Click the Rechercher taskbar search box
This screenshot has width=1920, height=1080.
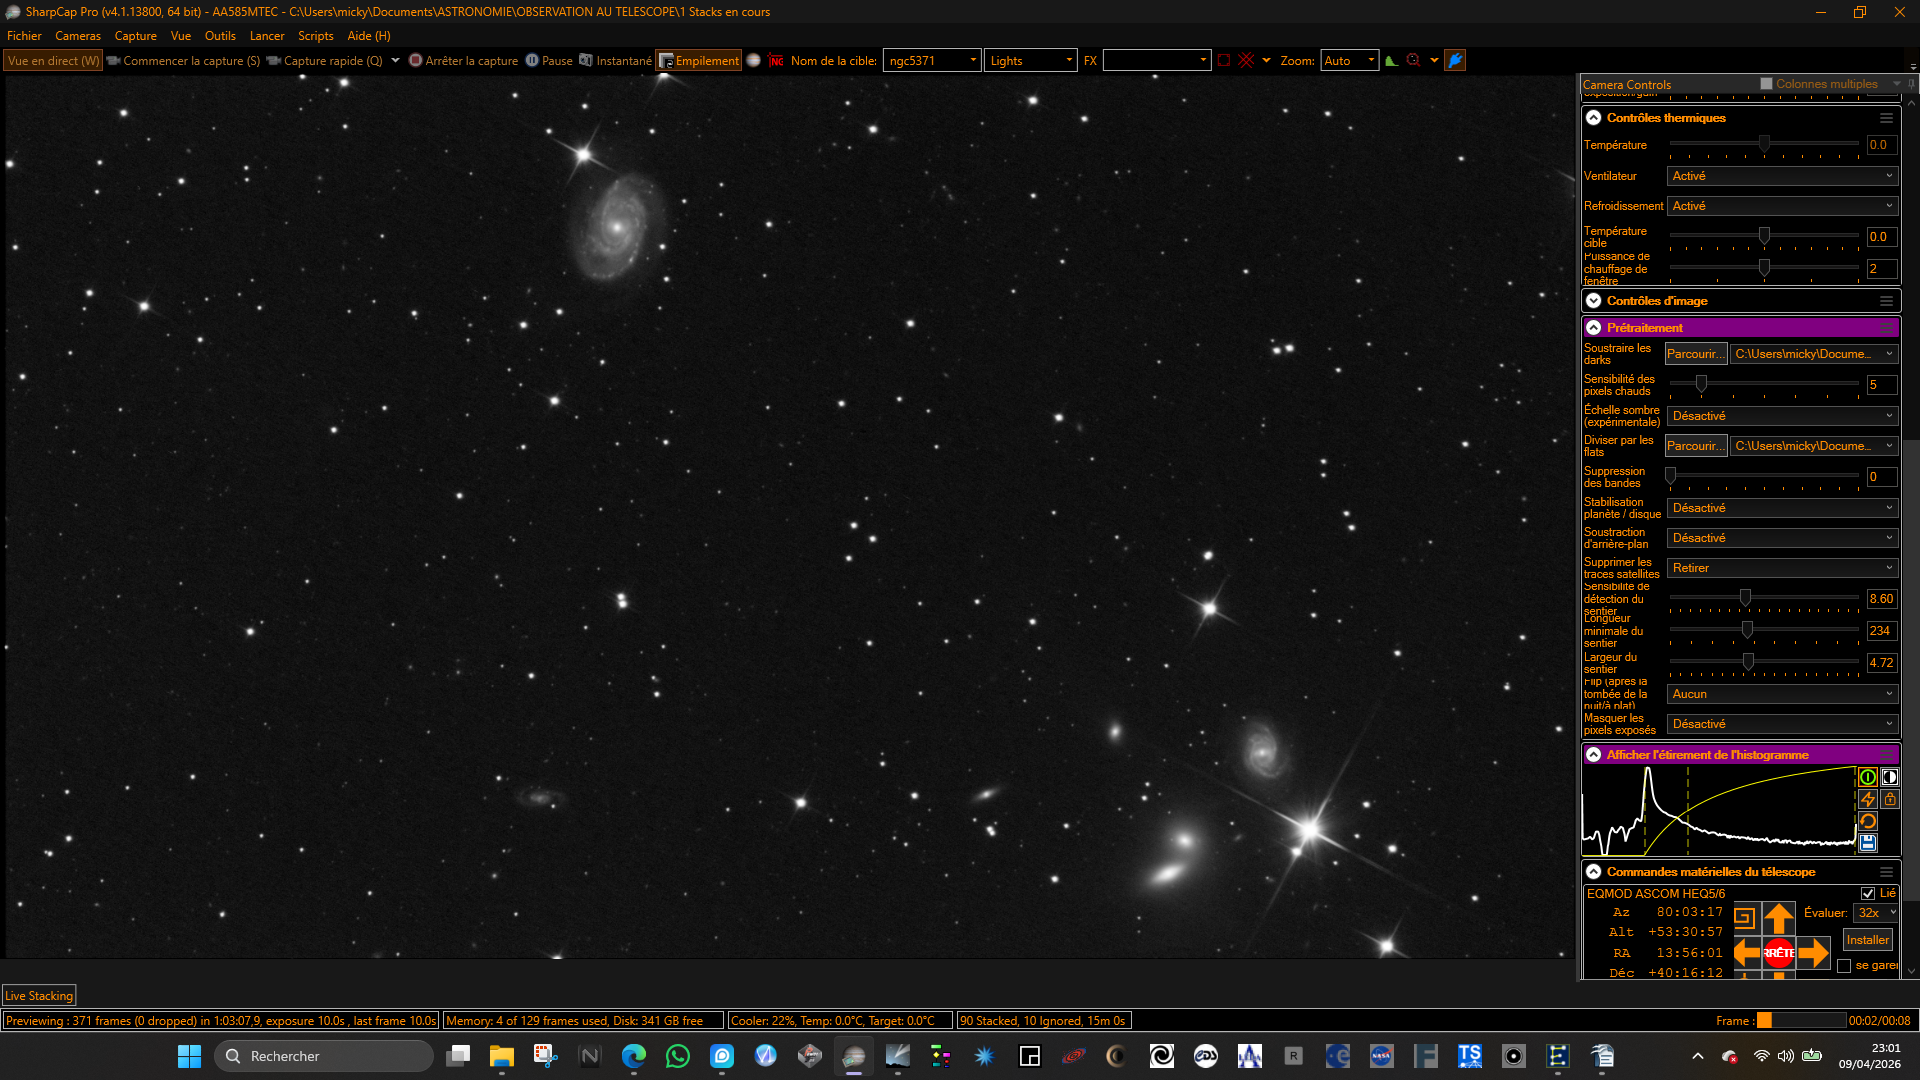pyautogui.click(x=324, y=1056)
